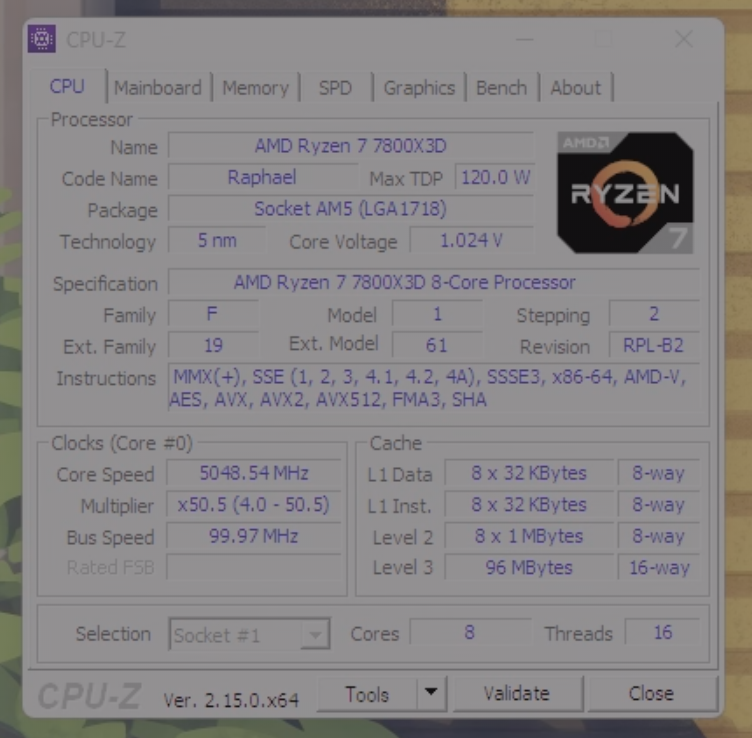Click the Package value Socket AM5 (LGA1718)
The width and height of the screenshot is (752, 738).
click(351, 209)
